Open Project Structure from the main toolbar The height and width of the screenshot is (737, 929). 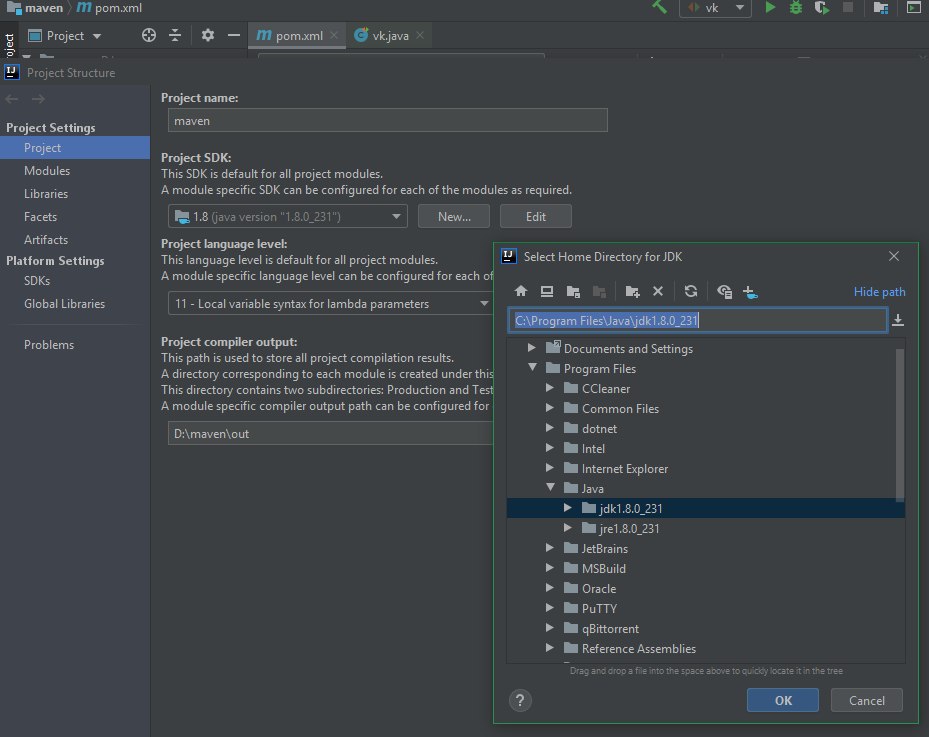click(881, 8)
